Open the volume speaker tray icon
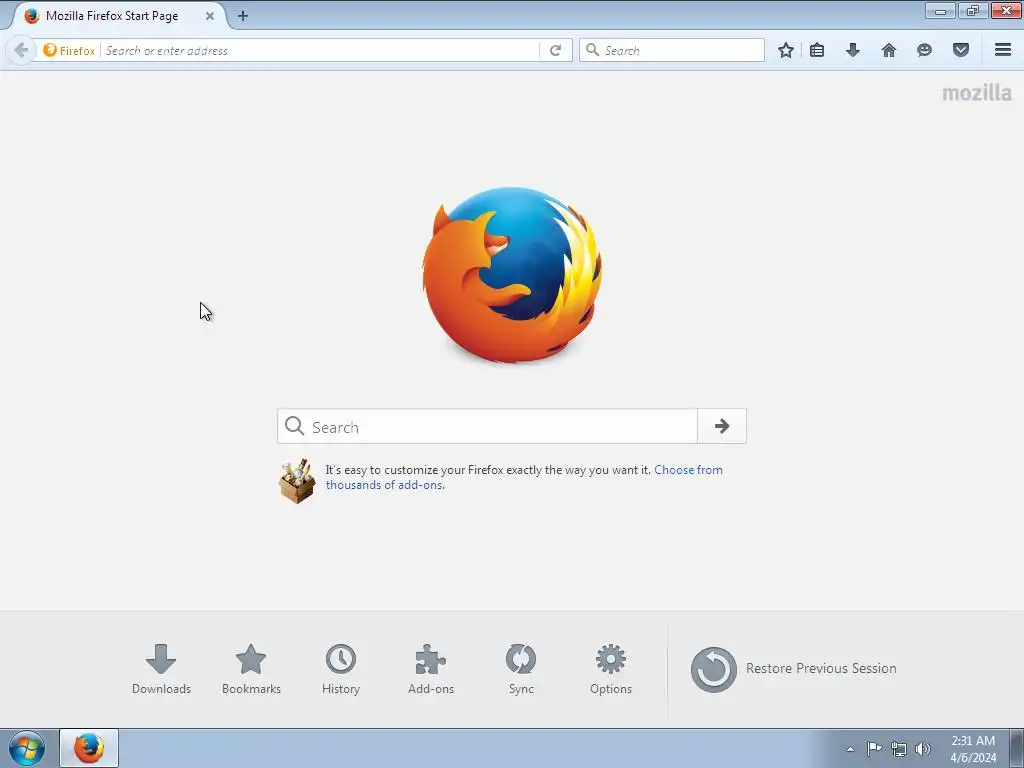 [x=922, y=749]
